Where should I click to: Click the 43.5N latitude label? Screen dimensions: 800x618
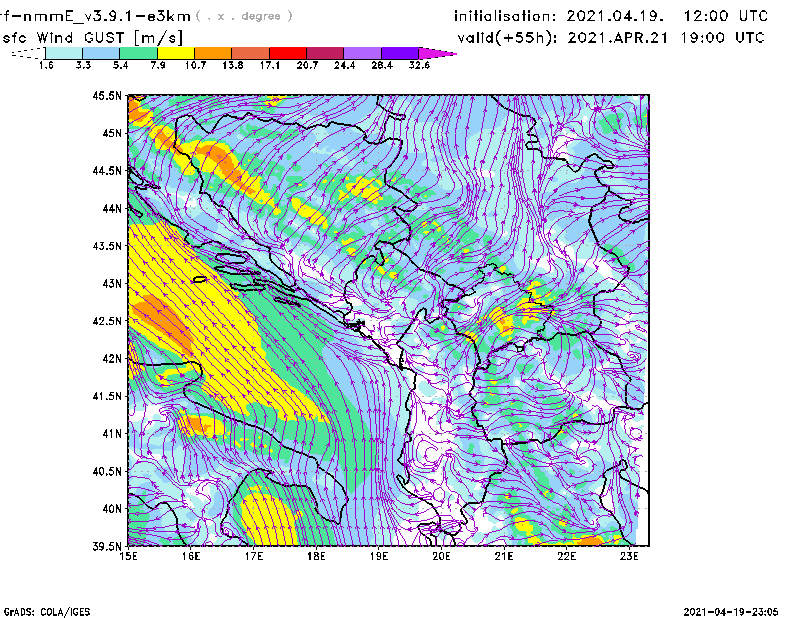108,245
